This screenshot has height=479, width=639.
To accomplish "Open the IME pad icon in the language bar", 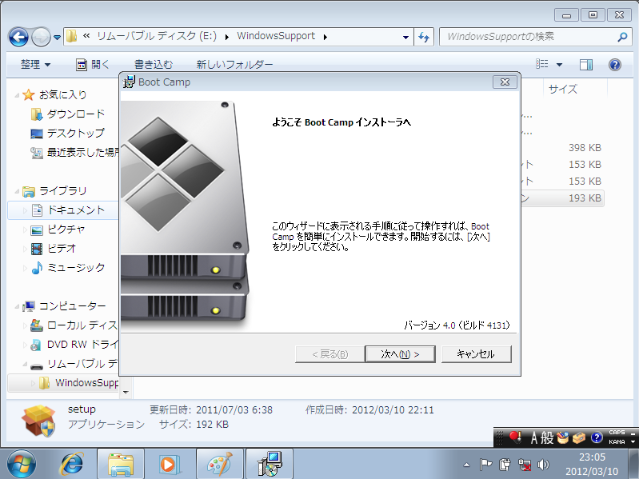I will (562, 438).
